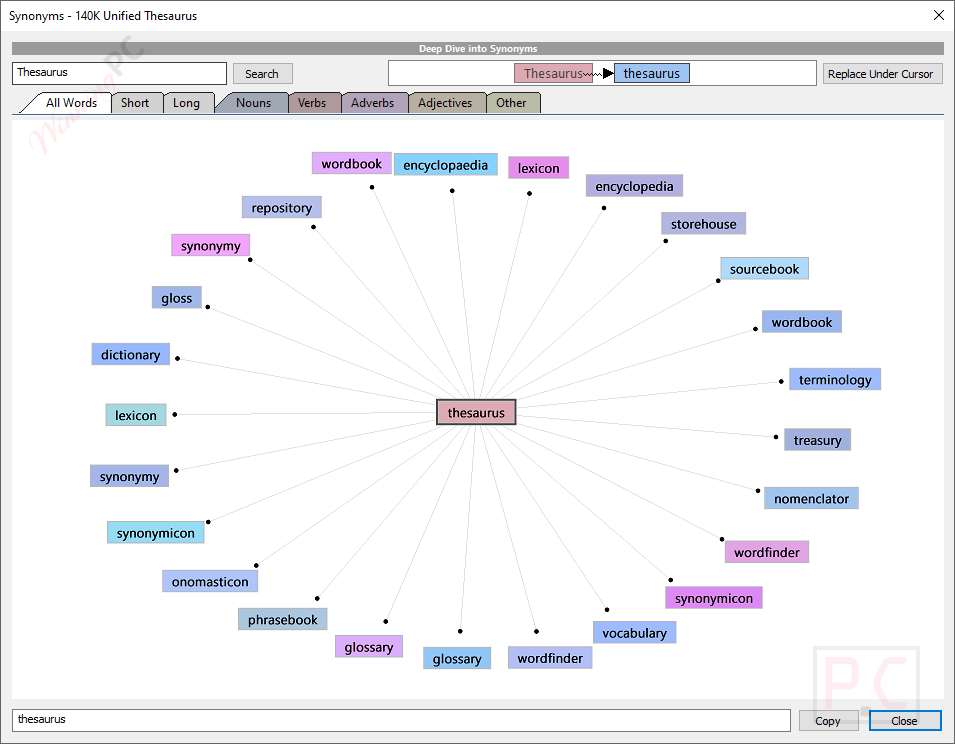955x744 pixels.
Task: Open the Nouns tab
Action: pyautogui.click(x=253, y=103)
